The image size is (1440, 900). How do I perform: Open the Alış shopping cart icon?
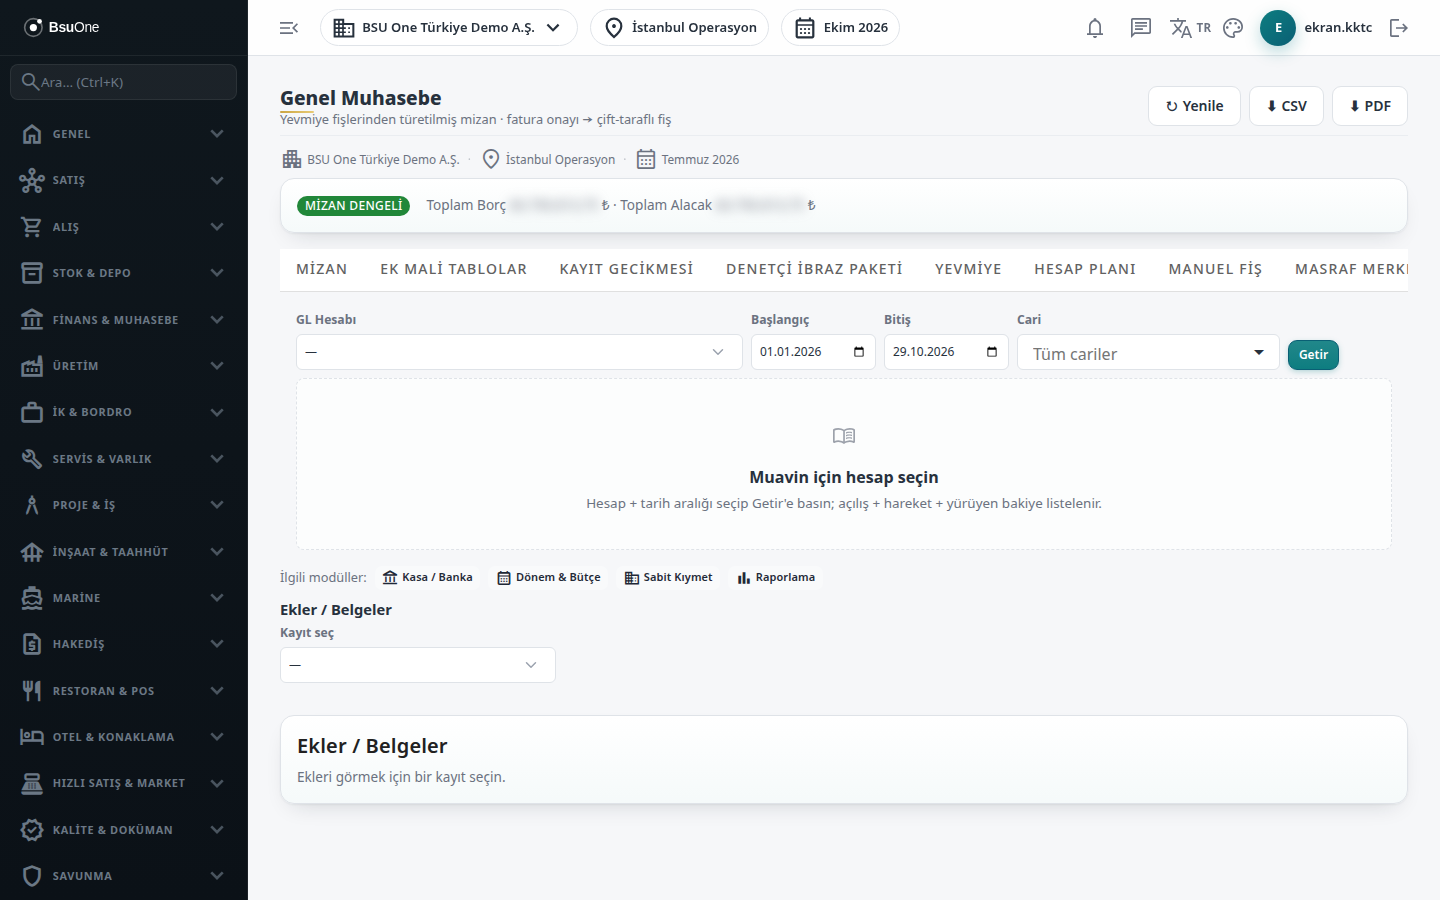(32, 227)
